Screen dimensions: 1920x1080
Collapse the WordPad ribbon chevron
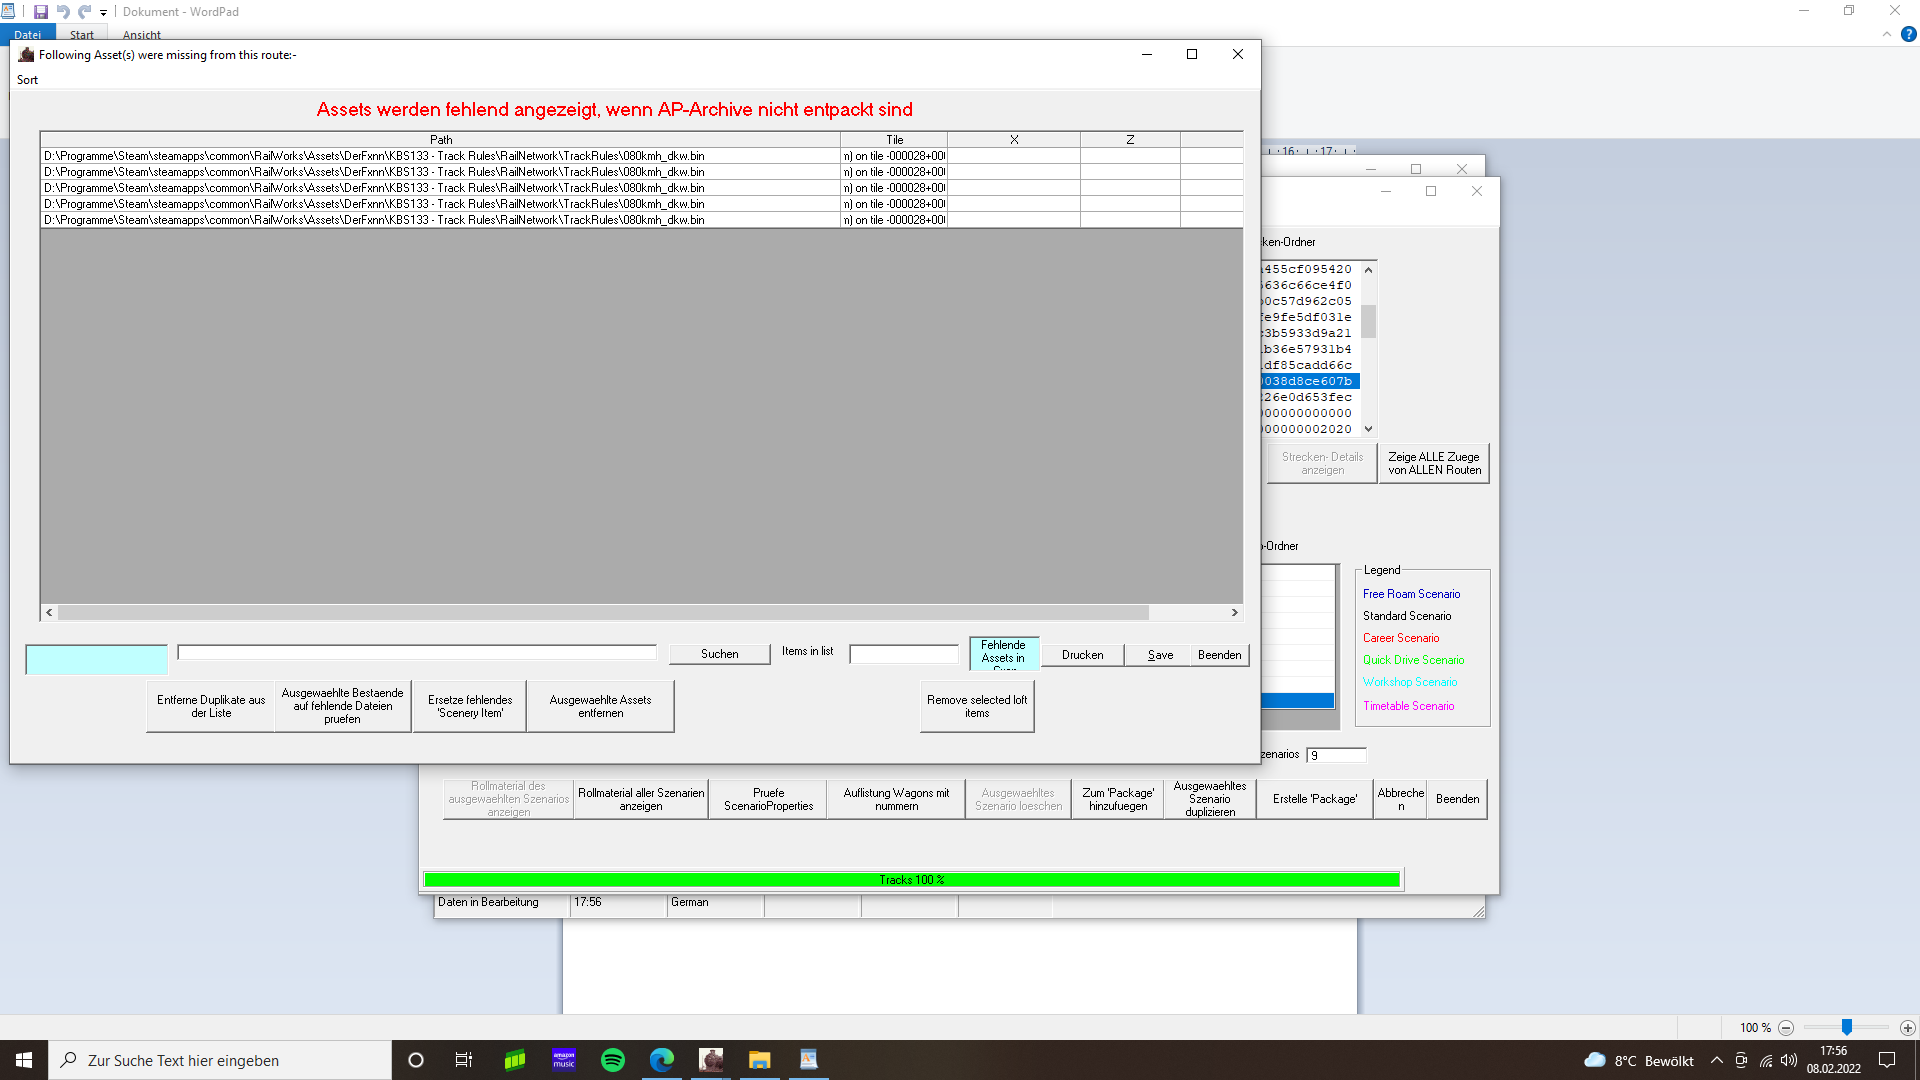[x=1886, y=34]
